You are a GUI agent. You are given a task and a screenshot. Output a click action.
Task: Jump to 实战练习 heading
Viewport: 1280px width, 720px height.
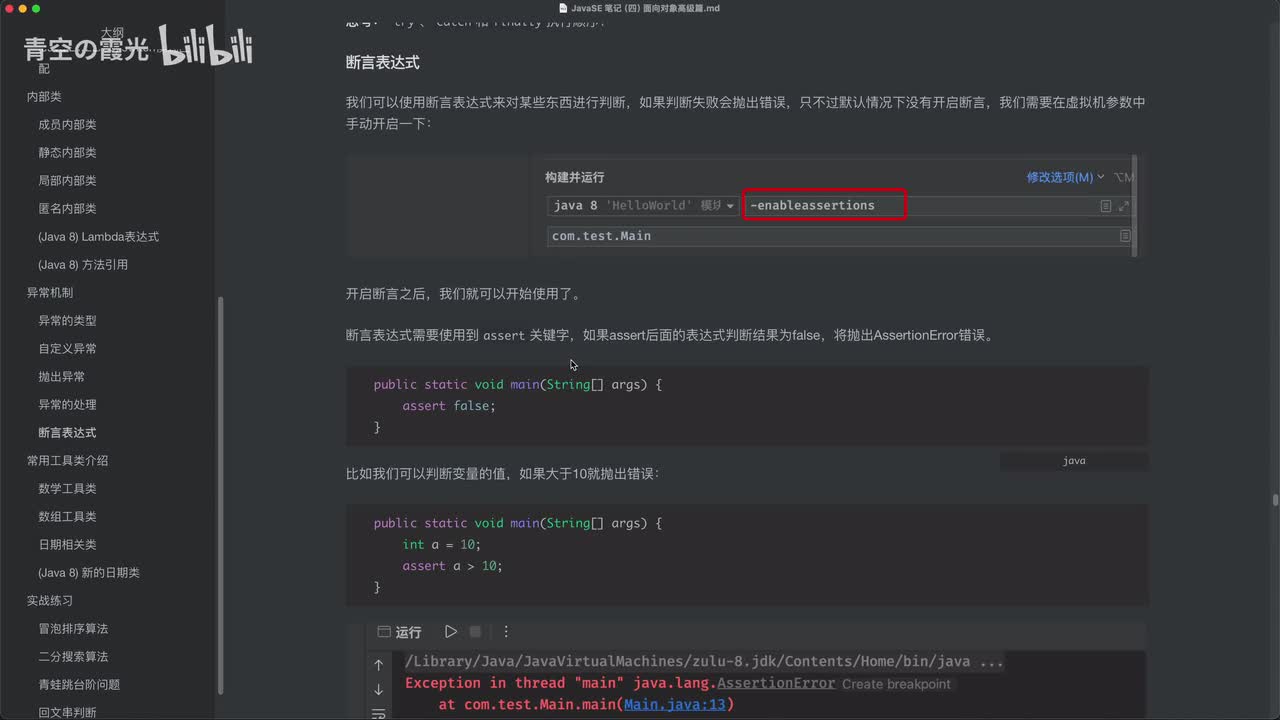click(x=50, y=601)
